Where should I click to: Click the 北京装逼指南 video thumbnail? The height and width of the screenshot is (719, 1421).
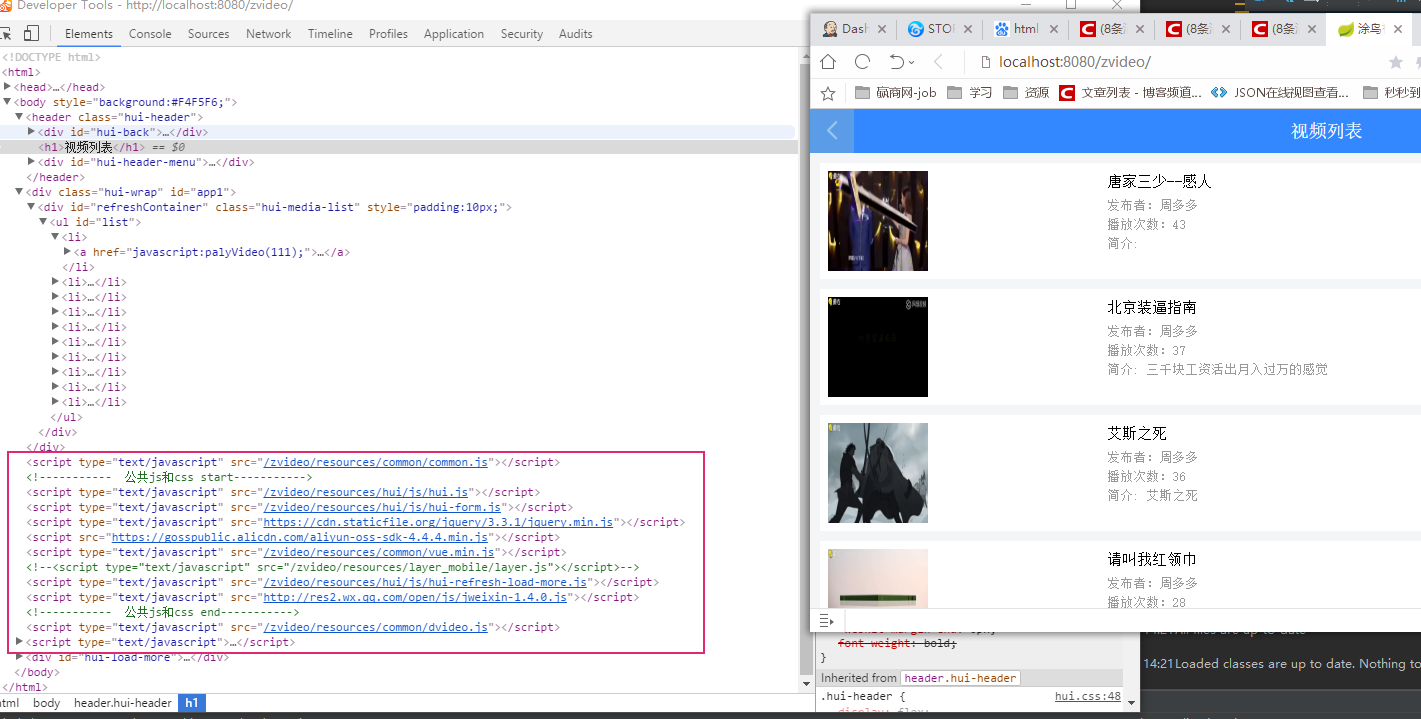[877, 346]
